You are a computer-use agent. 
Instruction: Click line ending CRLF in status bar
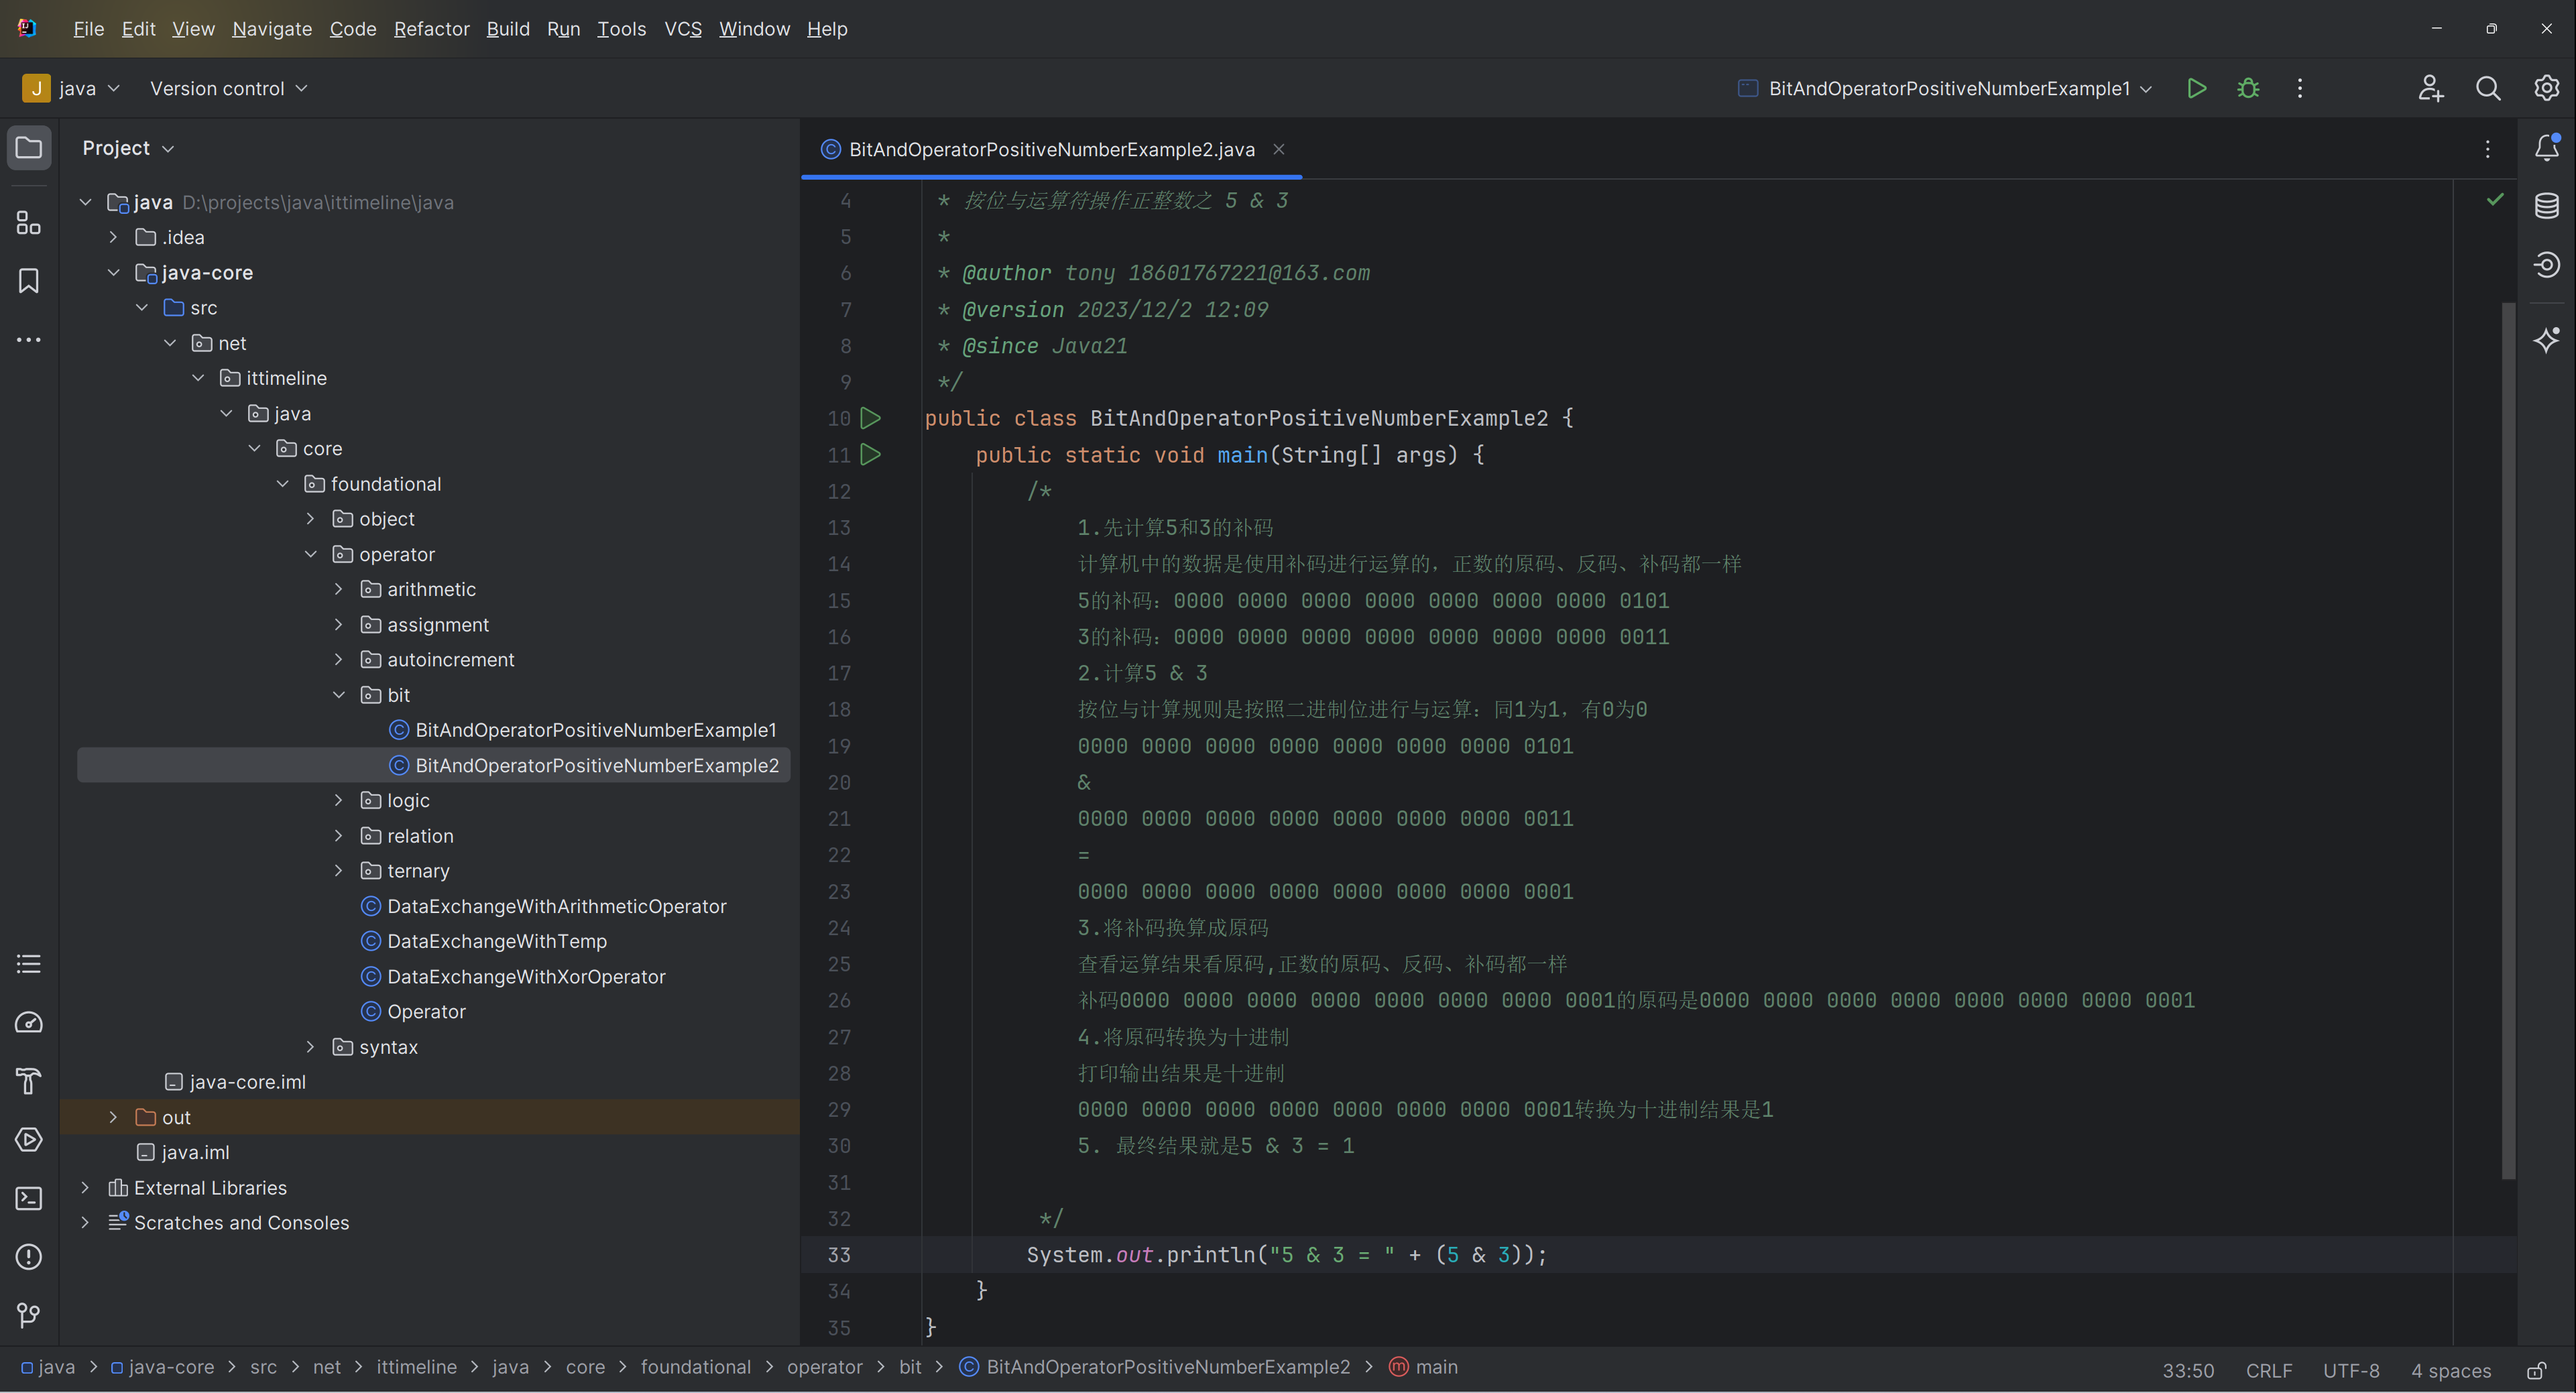click(2269, 1370)
